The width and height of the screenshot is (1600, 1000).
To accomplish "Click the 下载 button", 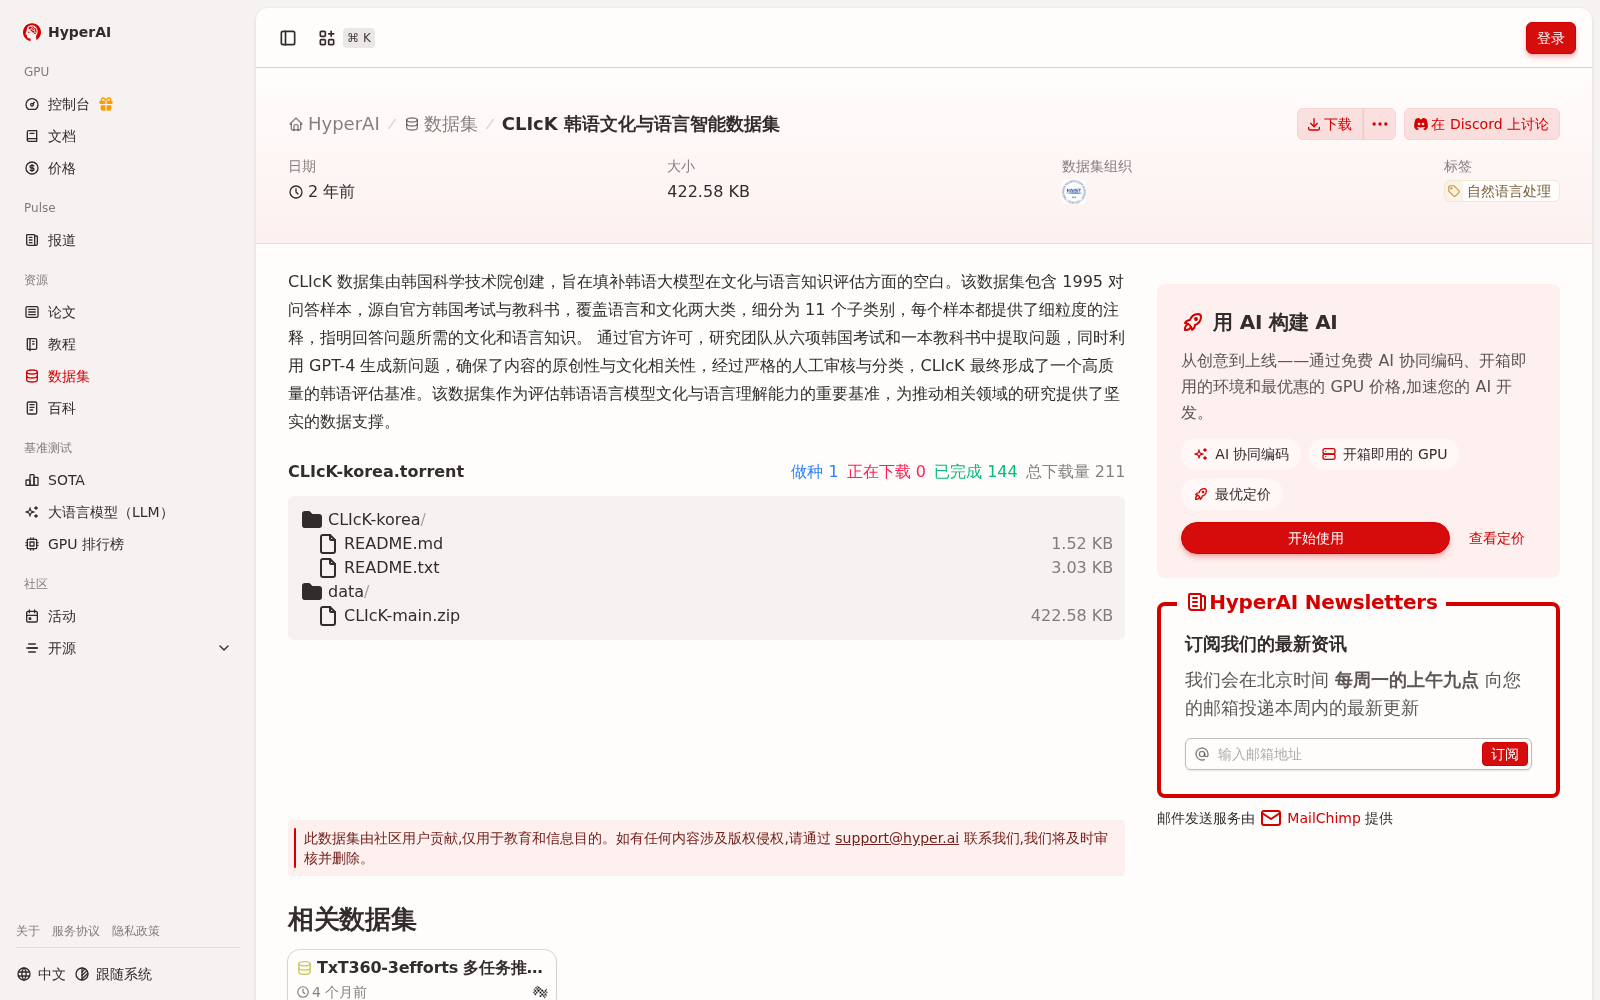I will click(x=1330, y=124).
